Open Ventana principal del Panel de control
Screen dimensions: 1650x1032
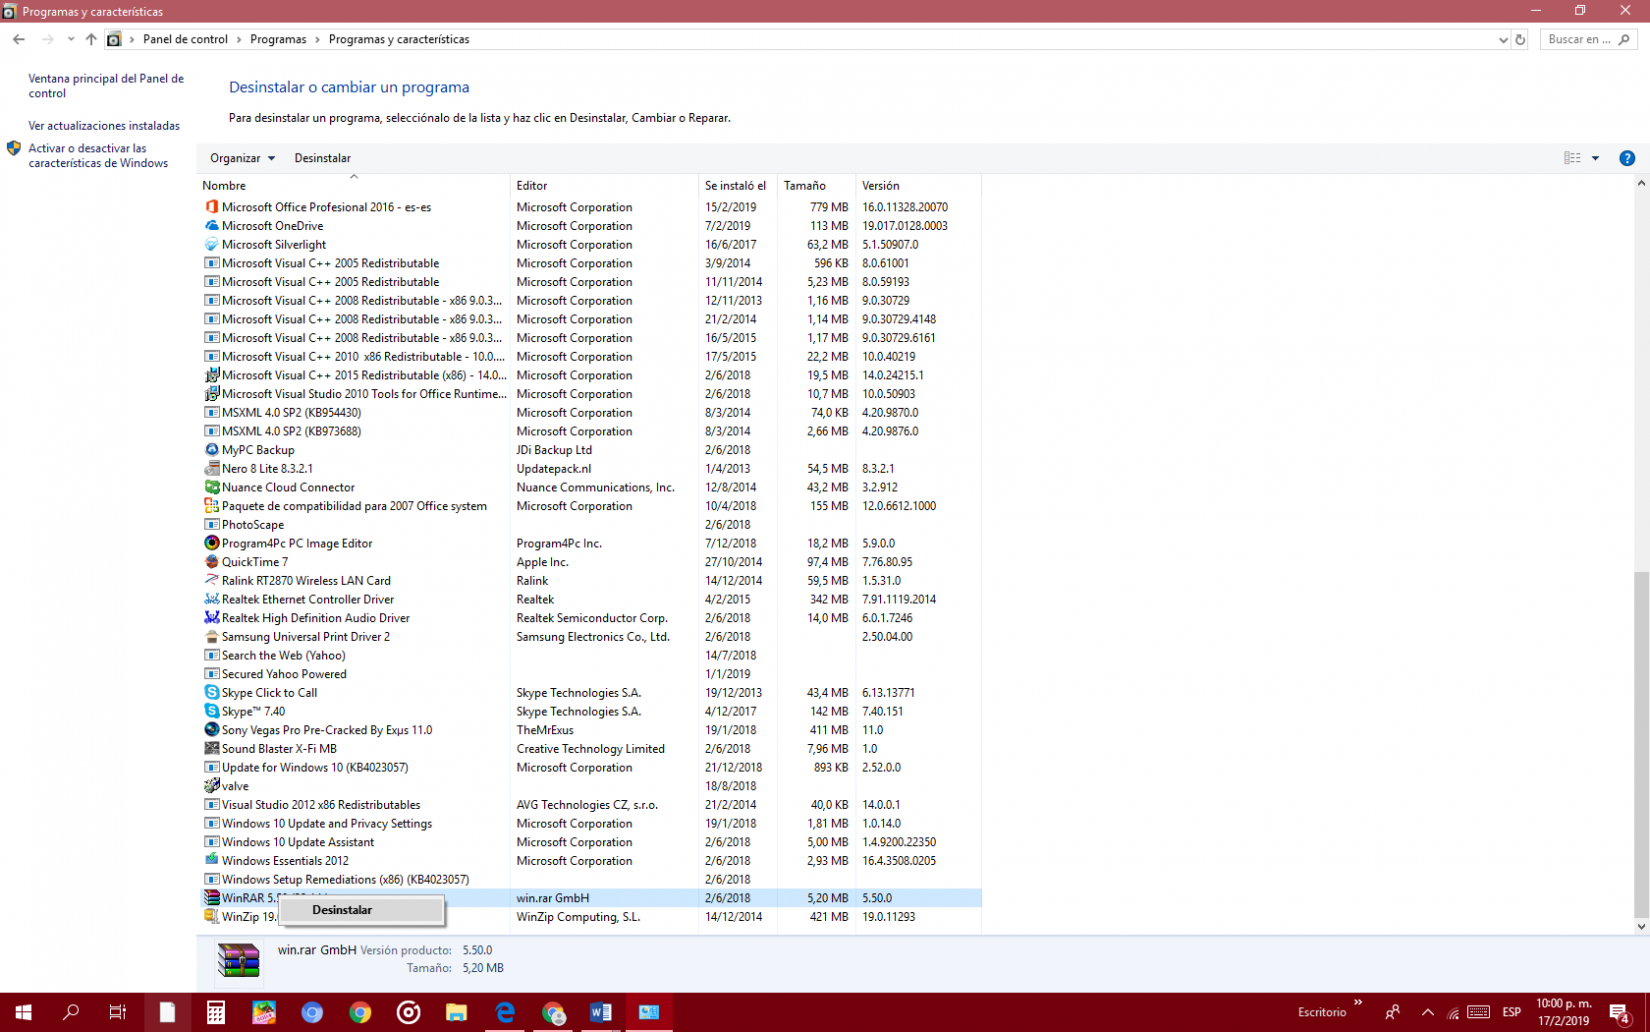pyautogui.click(x=106, y=86)
